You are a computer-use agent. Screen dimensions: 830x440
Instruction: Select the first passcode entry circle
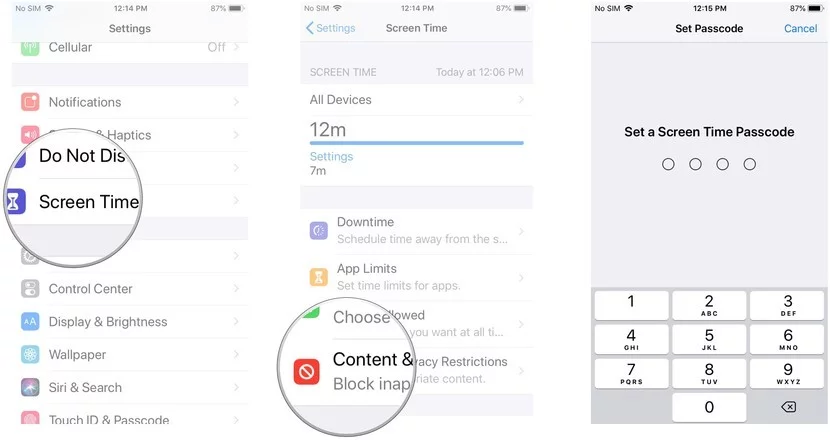(x=668, y=164)
